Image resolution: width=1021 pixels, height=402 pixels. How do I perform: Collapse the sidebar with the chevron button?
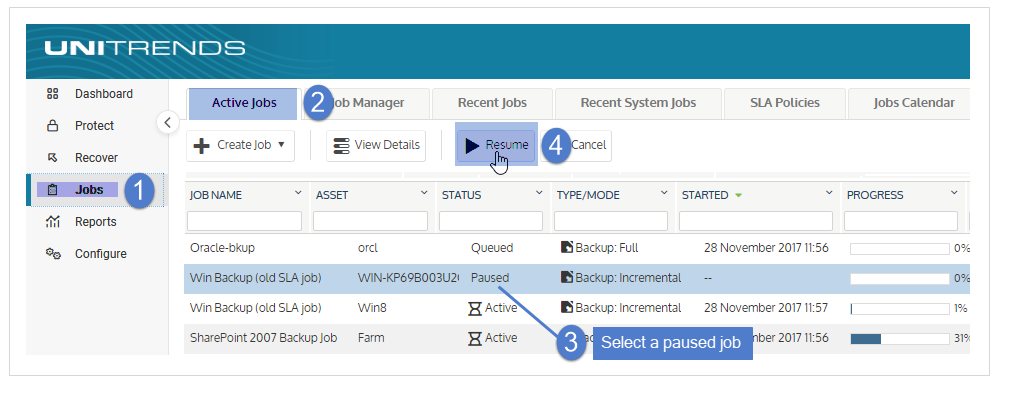[168, 122]
